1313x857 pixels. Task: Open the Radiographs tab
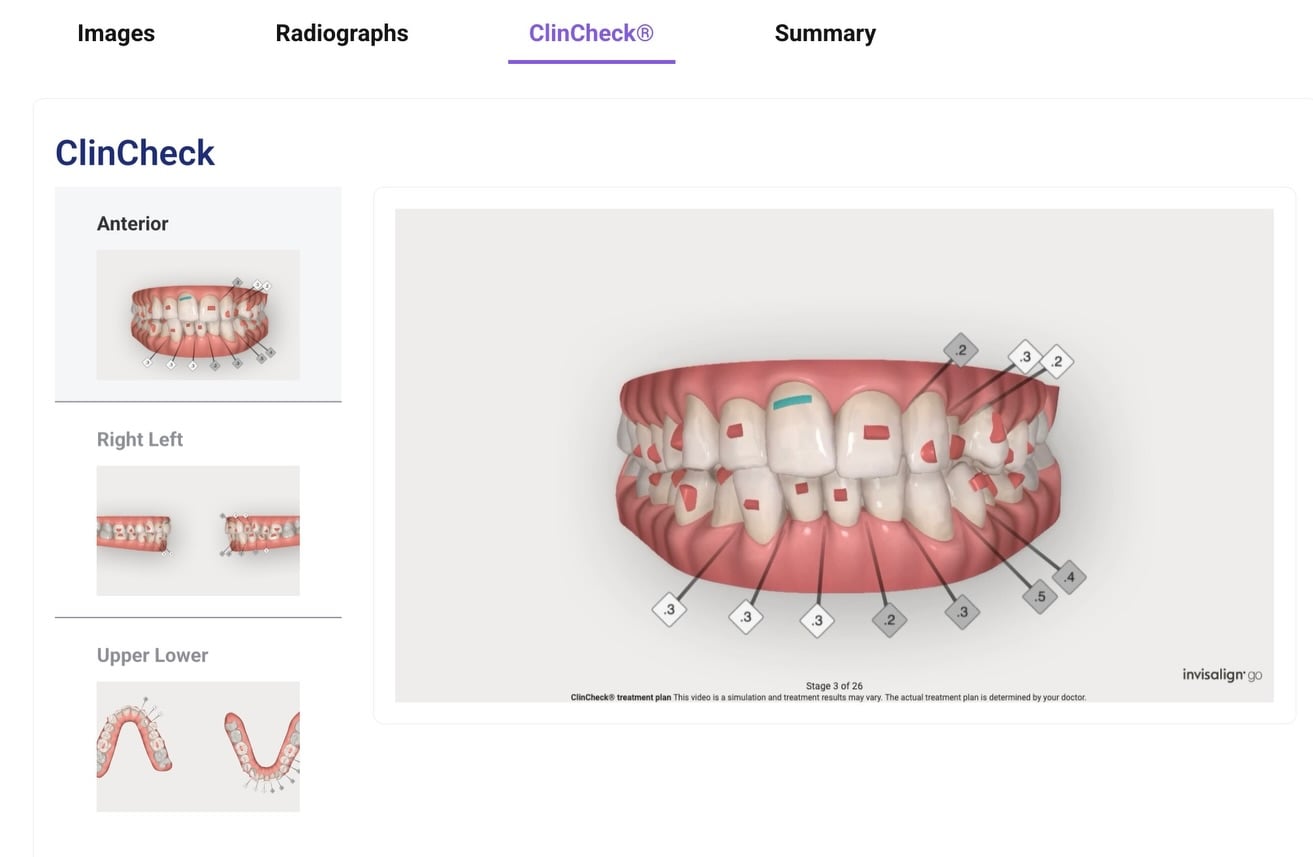pyautogui.click(x=342, y=33)
